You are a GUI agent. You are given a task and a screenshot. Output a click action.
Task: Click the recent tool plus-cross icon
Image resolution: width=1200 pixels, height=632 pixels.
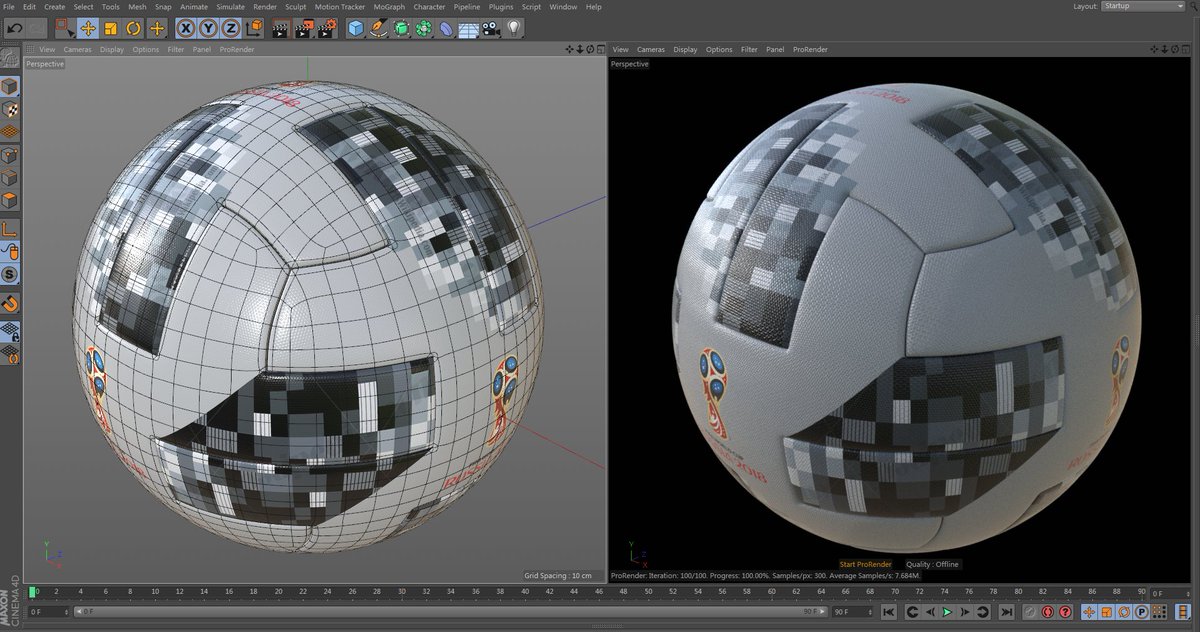156,28
